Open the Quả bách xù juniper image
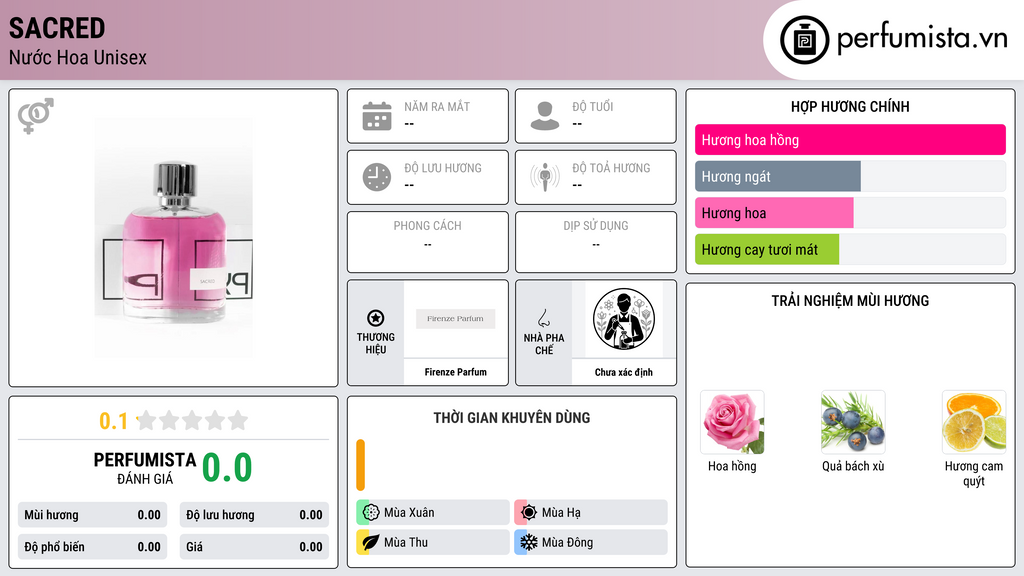 click(853, 423)
